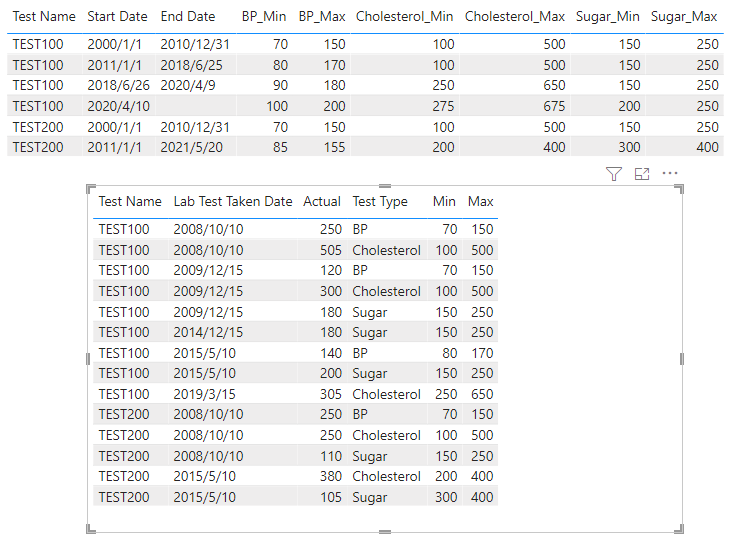
Task: Sort by the Actual column header
Action: [x=322, y=202]
